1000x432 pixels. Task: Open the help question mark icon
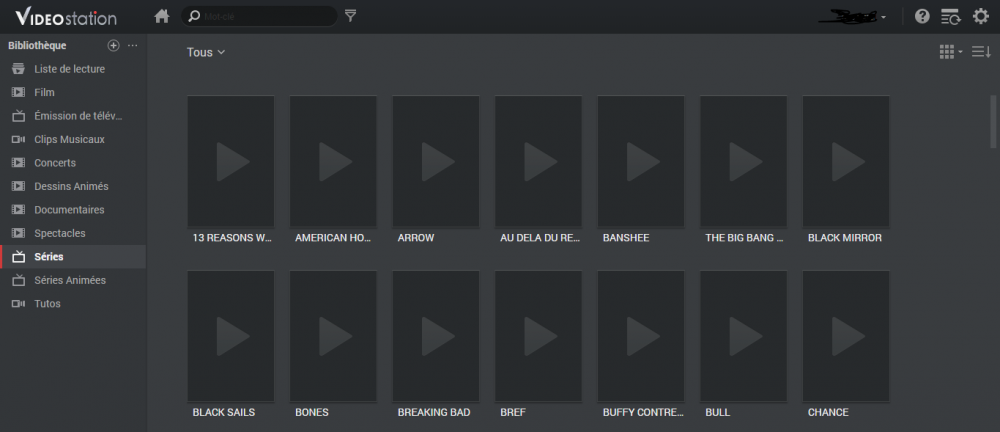(922, 17)
